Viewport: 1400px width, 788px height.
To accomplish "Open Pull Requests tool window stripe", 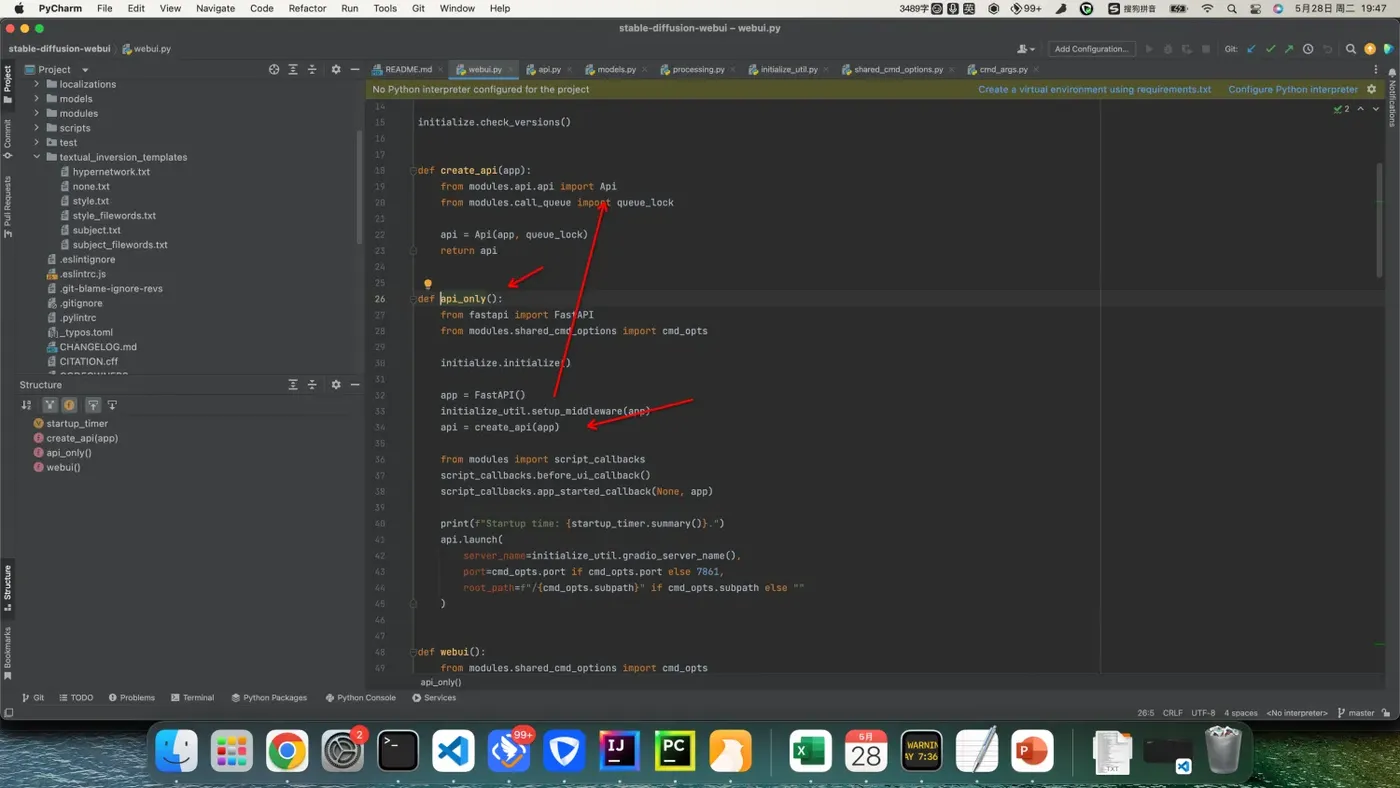I will point(7,207).
